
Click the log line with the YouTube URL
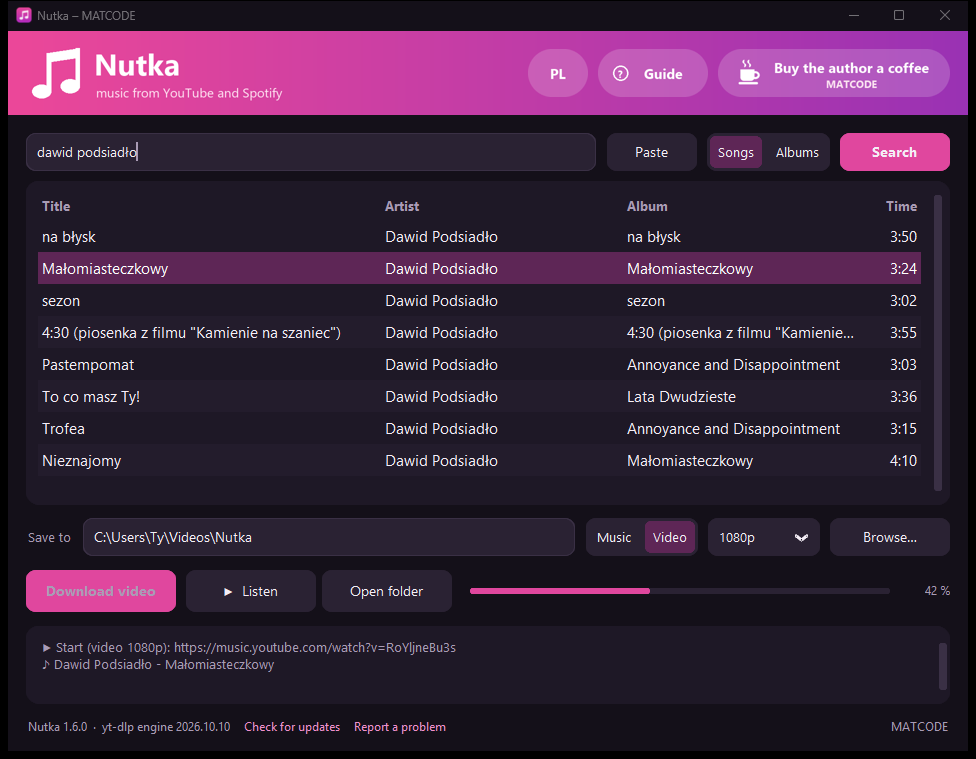point(250,648)
